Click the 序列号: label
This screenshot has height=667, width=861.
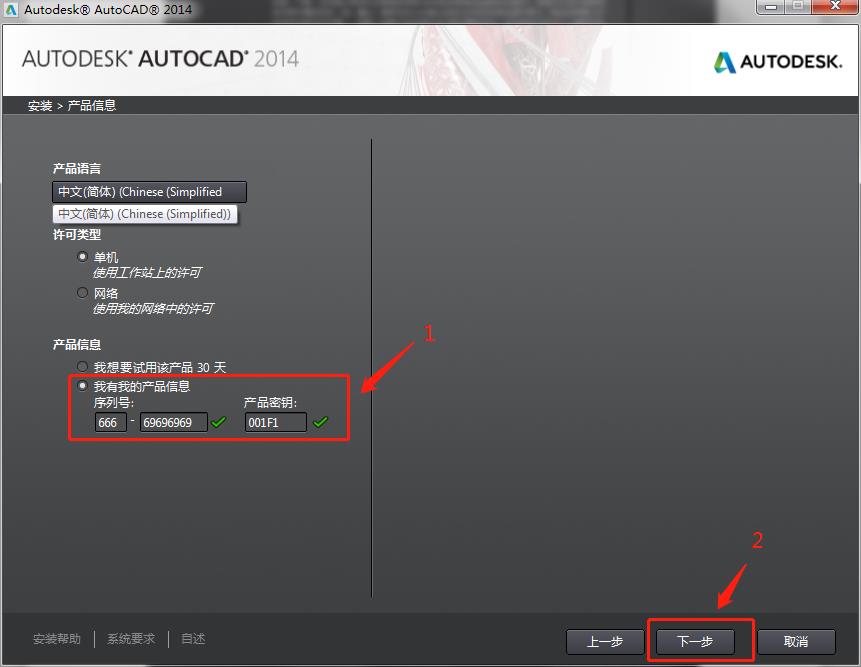pyautogui.click(x=114, y=403)
